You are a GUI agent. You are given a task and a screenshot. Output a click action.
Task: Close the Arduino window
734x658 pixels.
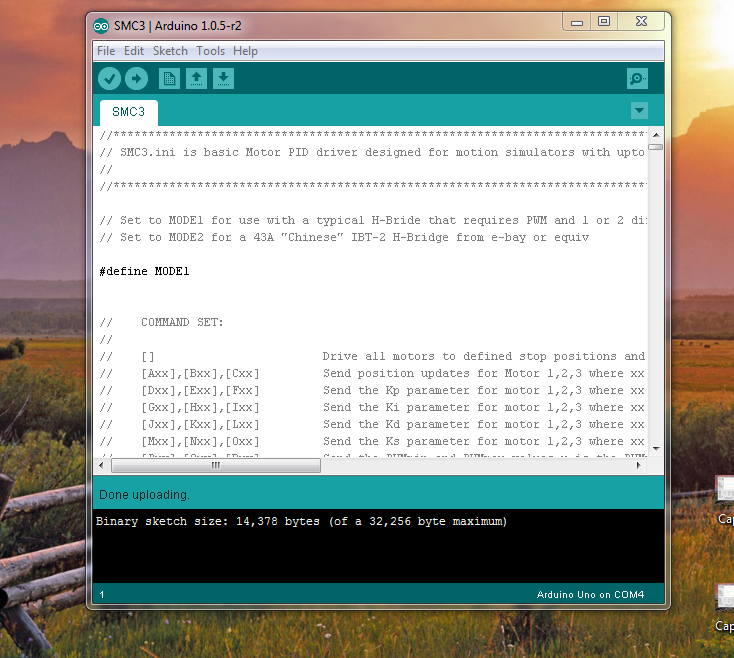coord(641,22)
